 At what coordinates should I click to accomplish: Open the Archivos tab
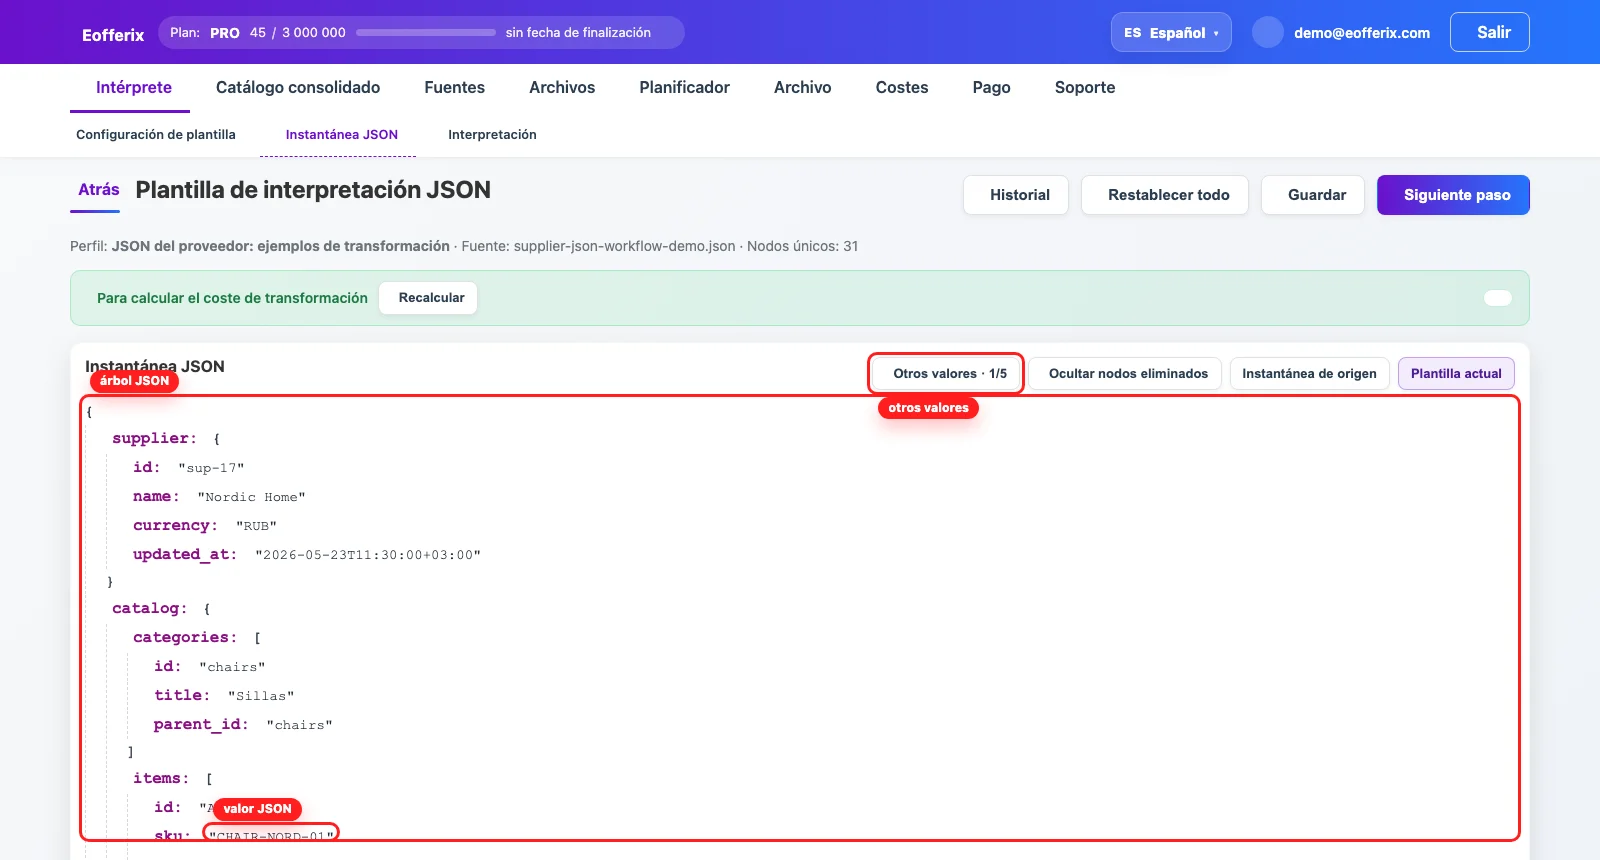[x=562, y=87]
